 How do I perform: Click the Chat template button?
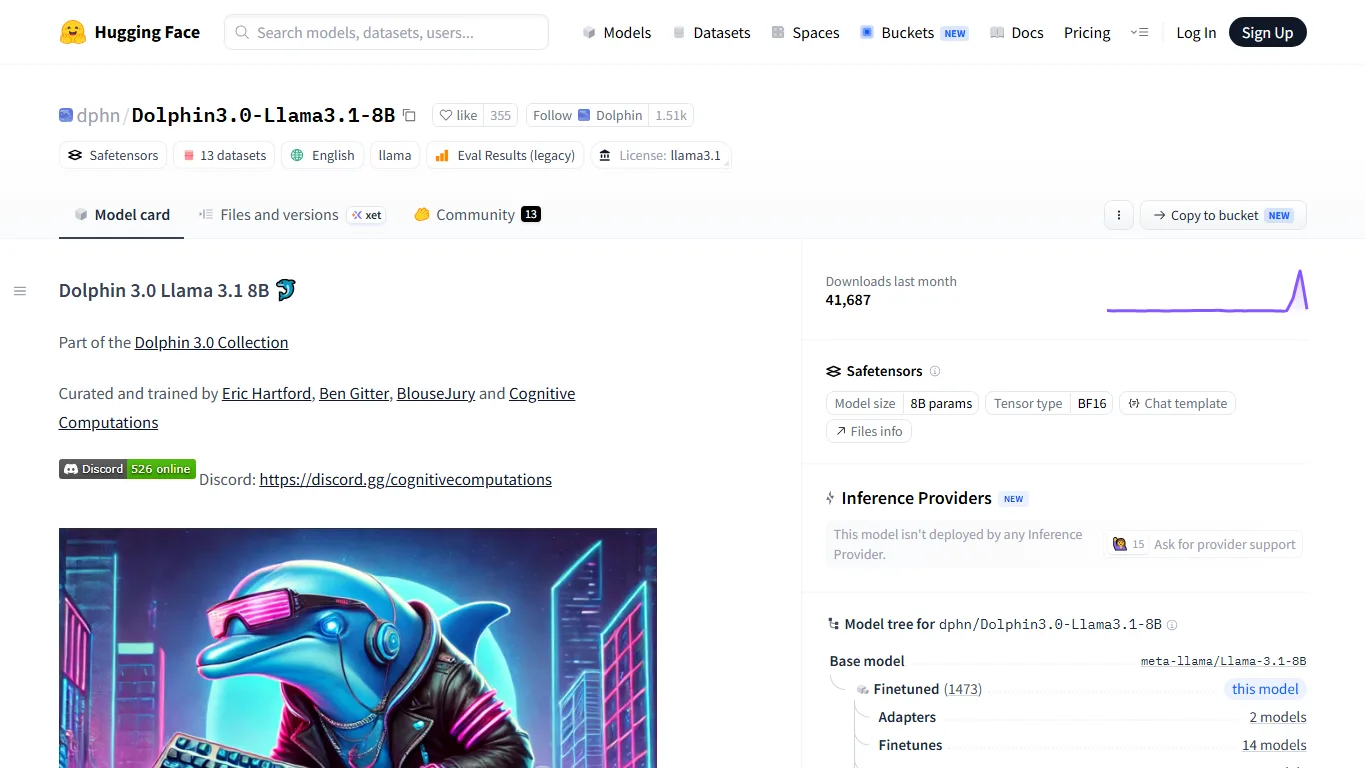1178,404
